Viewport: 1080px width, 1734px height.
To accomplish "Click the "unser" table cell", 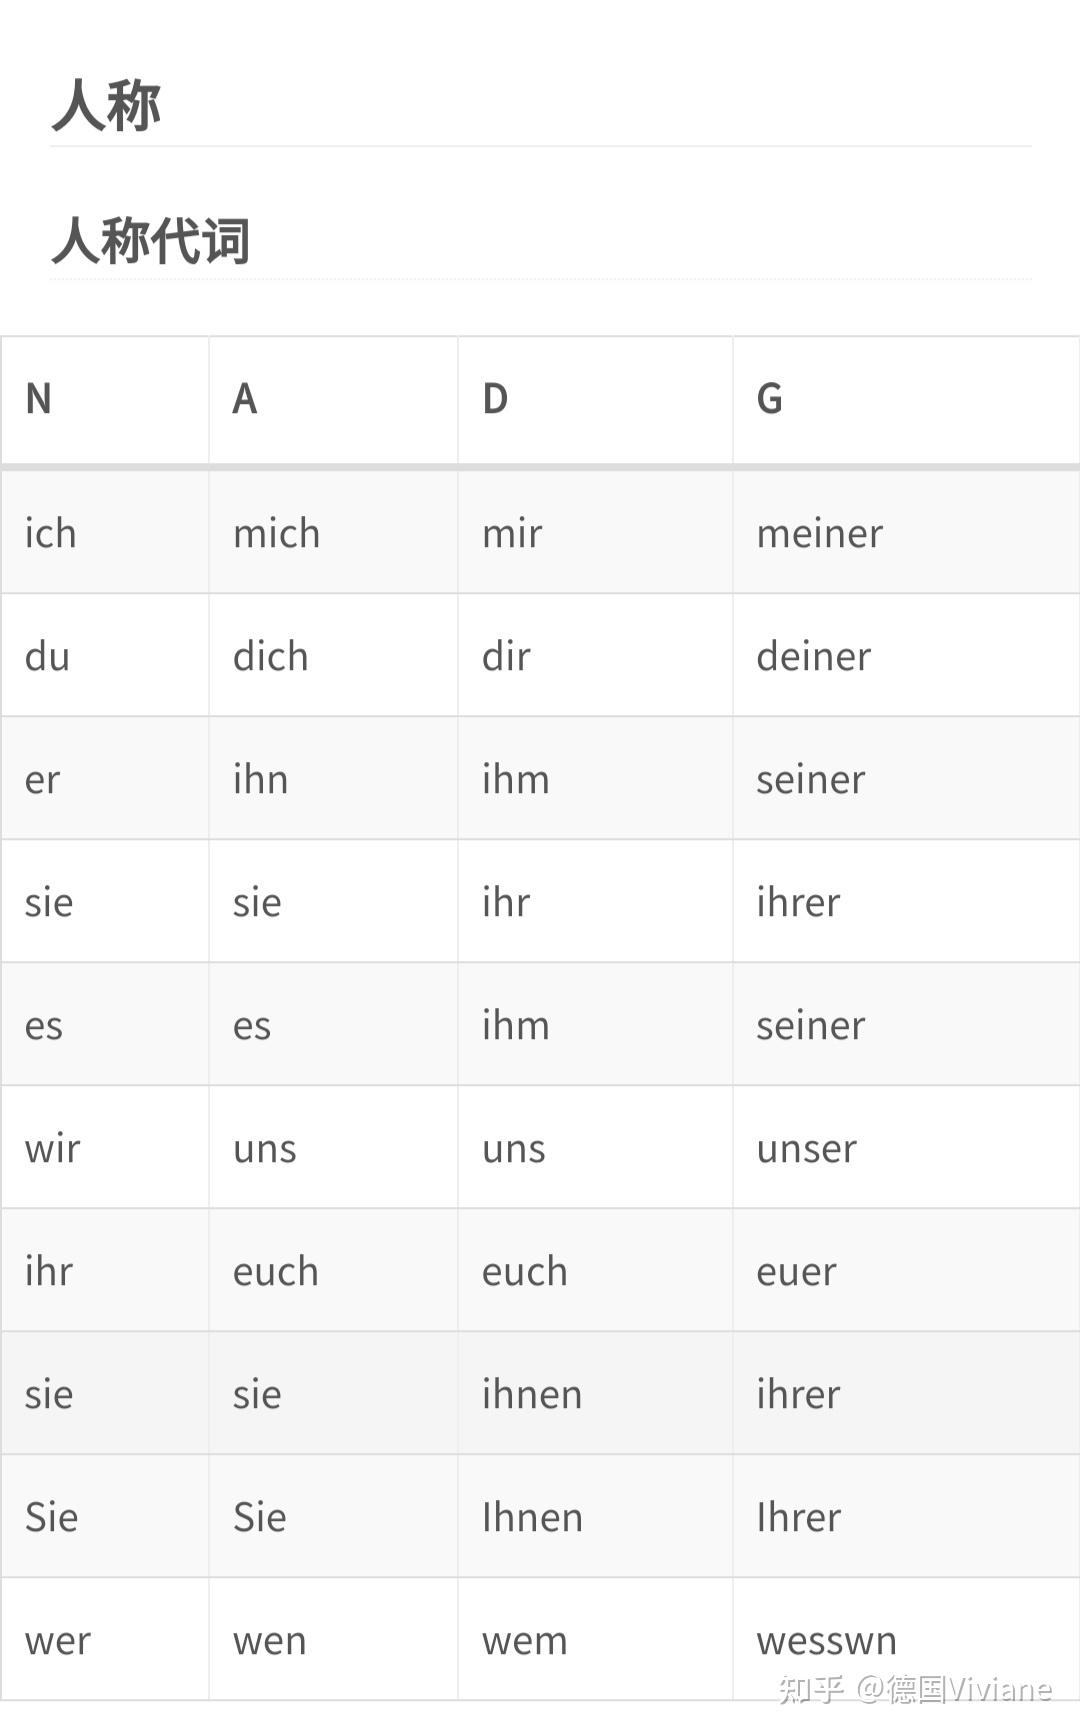I will [x=807, y=1148].
